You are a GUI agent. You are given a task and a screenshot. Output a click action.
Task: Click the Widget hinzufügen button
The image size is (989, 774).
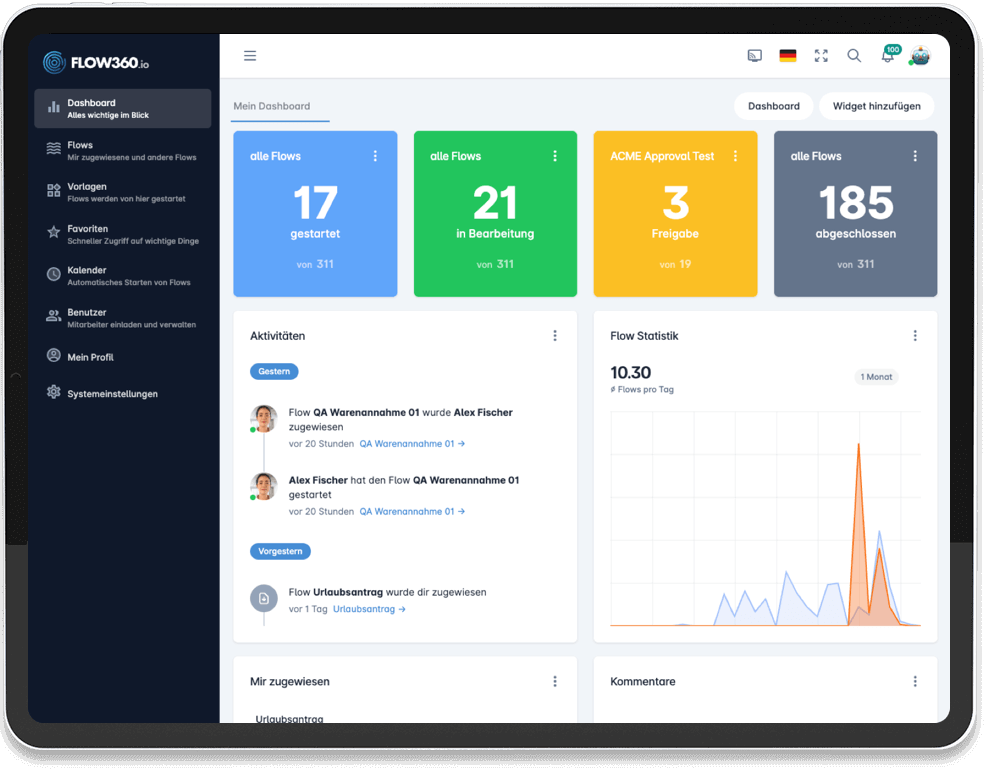pyautogui.click(x=877, y=106)
